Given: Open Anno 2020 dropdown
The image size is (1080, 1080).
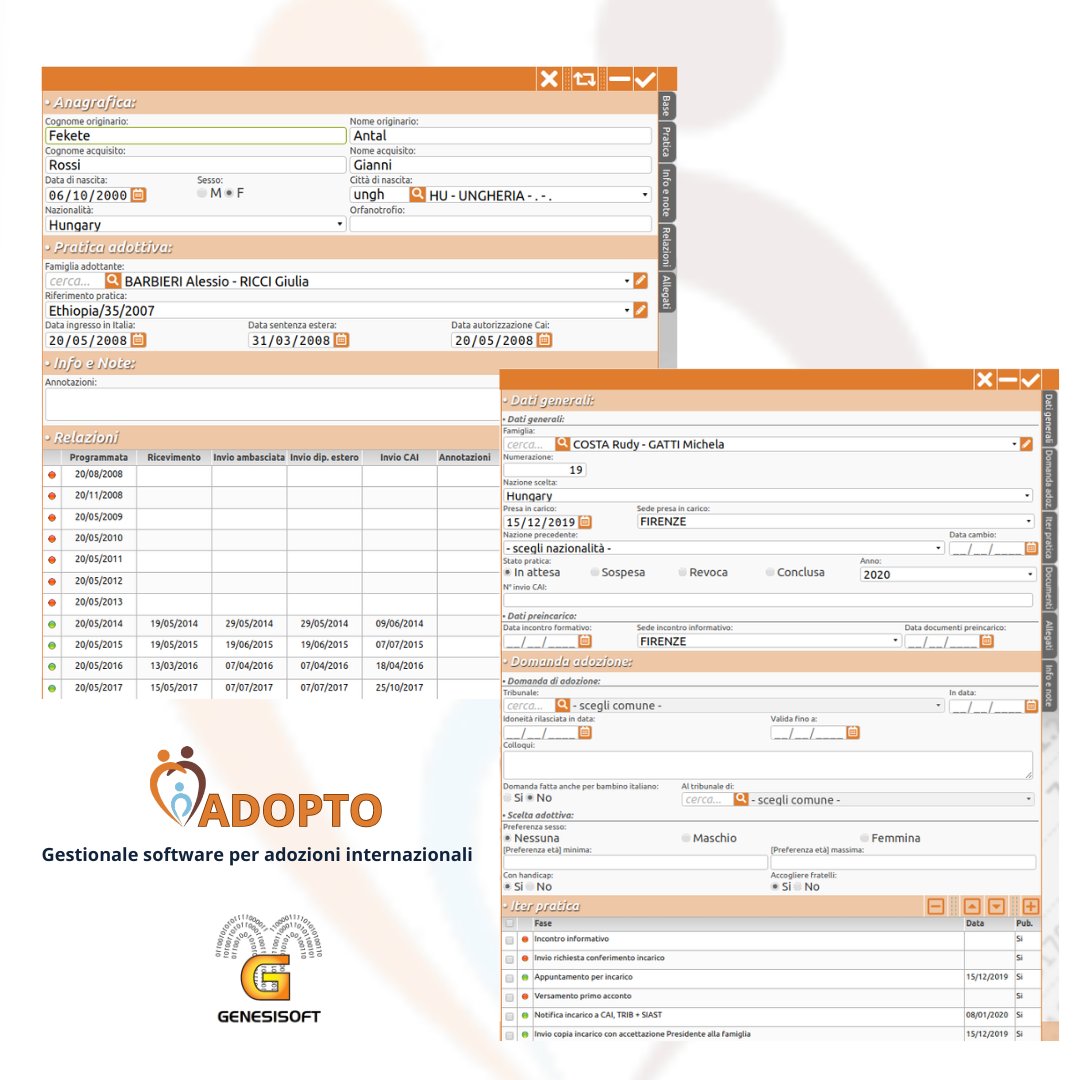Looking at the screenshot, I should 948,574.
